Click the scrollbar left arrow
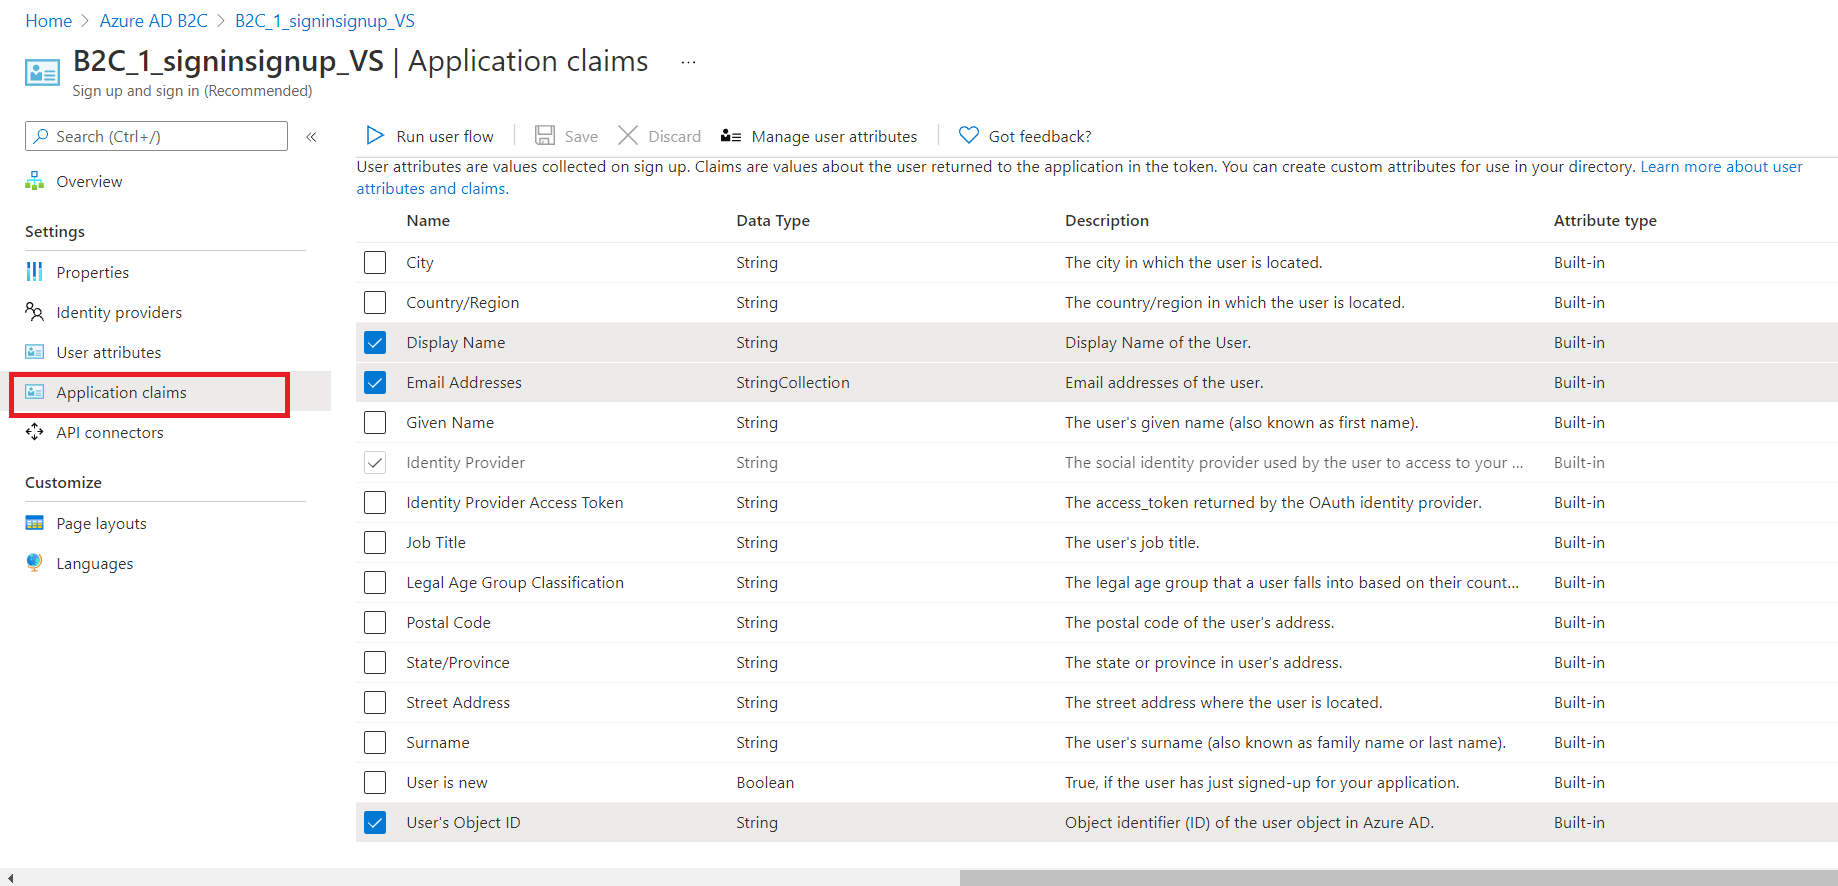This screenshot has width=1838, height=886. tap(10, 877)
